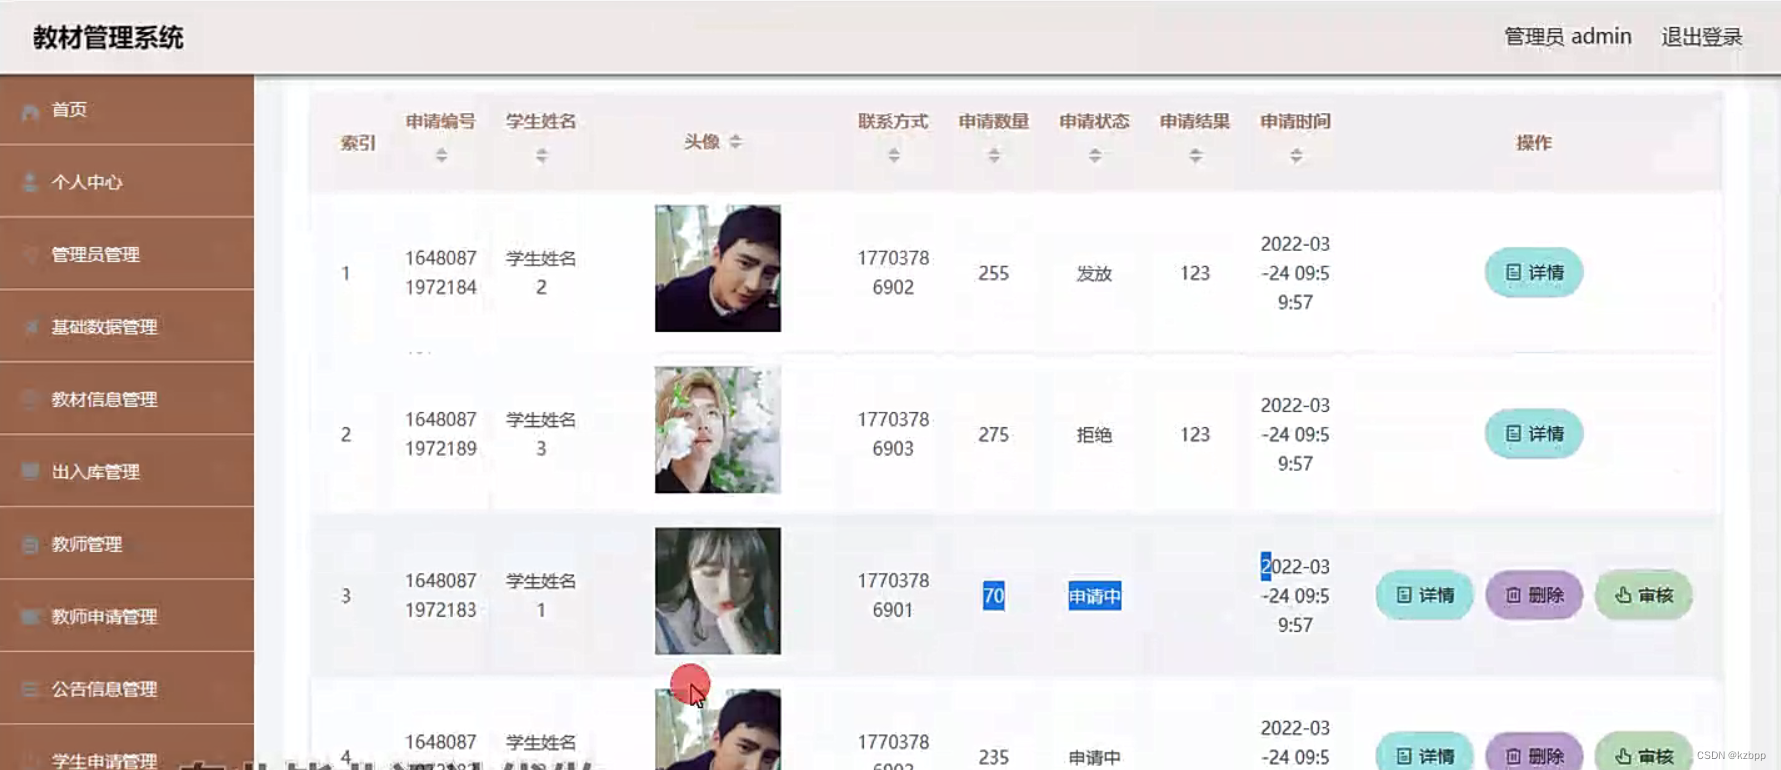Viewport: 1781px width, 770px height.
Task: Open the avatar thumbnail in row 3
Action: [x=718, y=591]
